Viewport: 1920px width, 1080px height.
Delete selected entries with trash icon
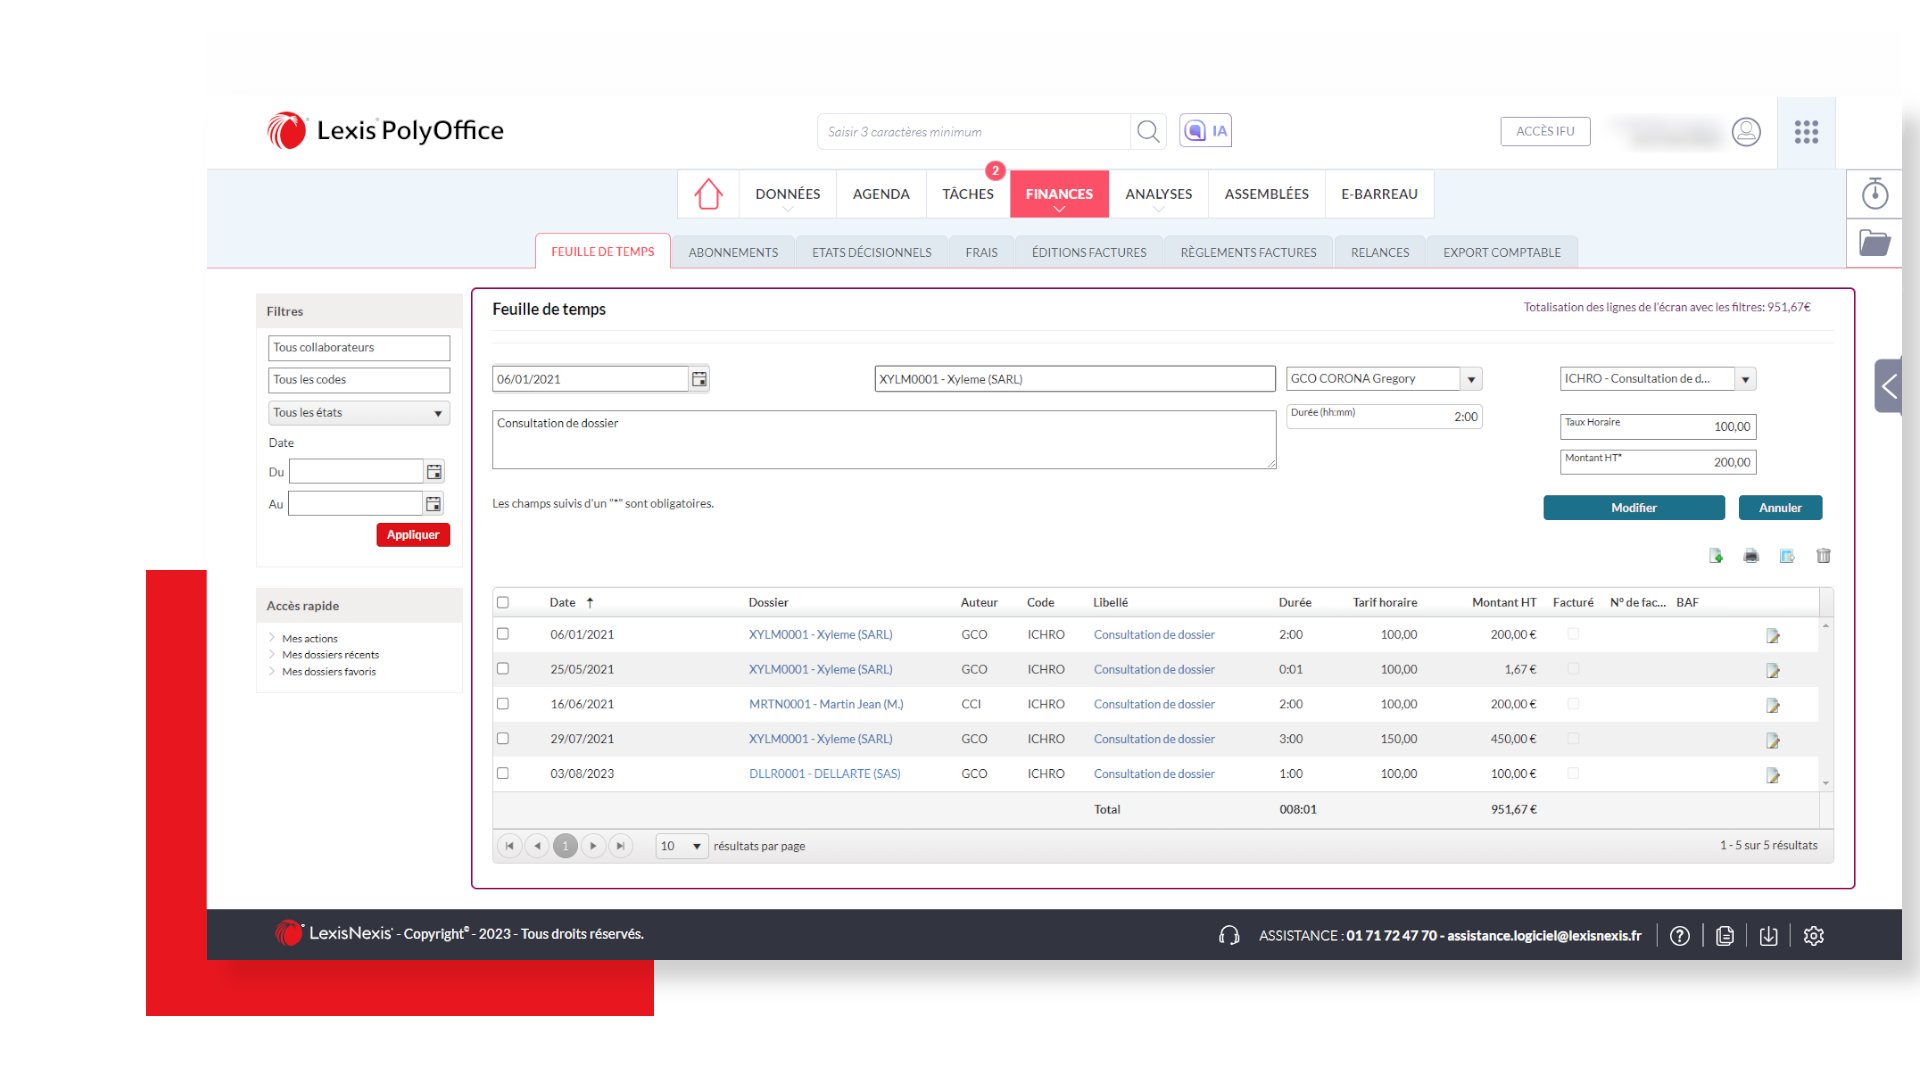coord(1823,556)
